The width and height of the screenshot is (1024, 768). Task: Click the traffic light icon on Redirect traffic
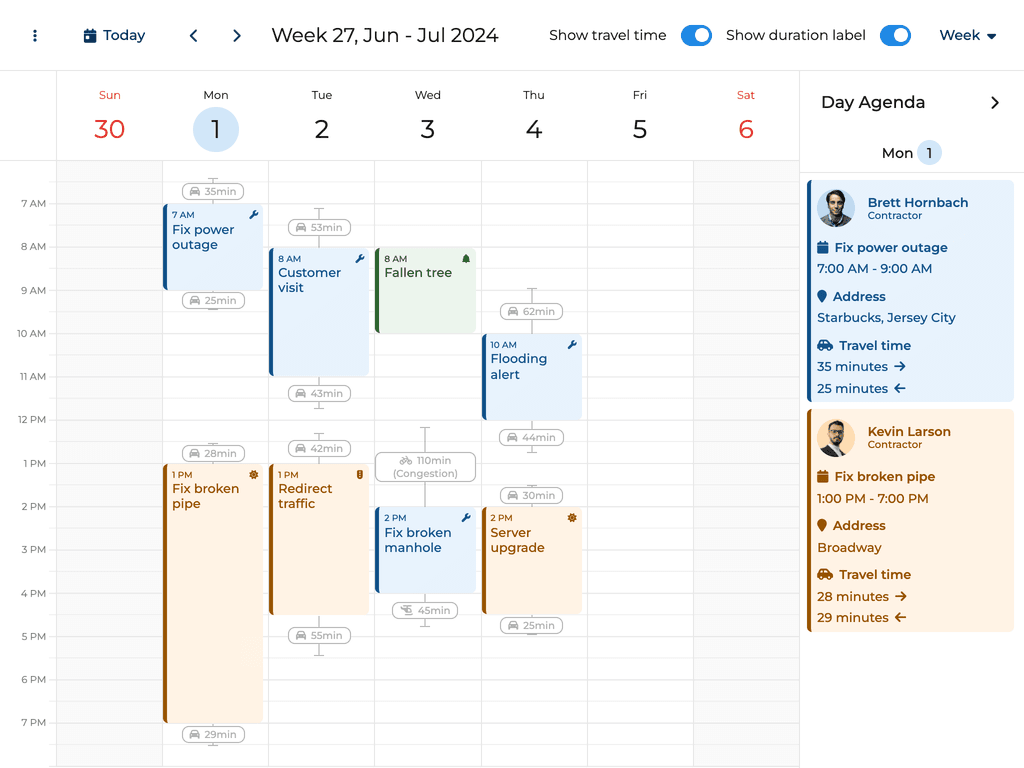coord(360,475)
